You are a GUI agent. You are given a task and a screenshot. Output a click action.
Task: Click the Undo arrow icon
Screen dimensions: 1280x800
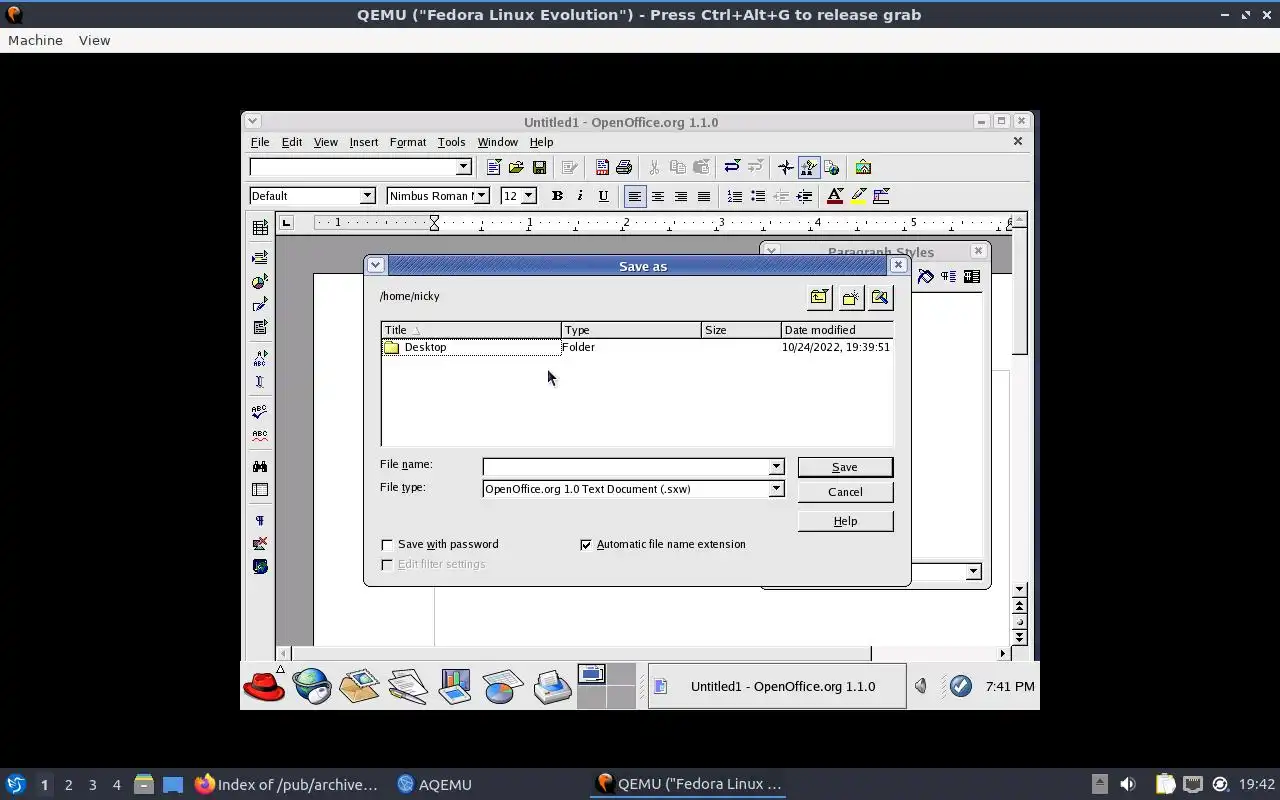pos(732,167)
